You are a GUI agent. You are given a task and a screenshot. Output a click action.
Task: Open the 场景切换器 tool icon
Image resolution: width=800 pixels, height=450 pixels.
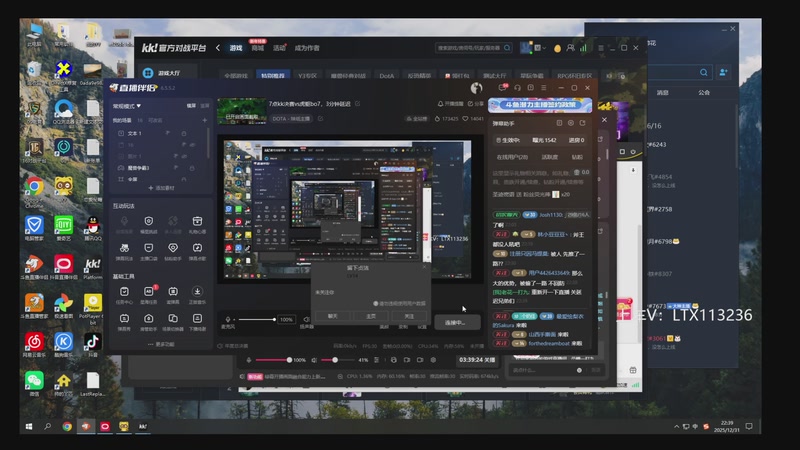coord(173,318)
